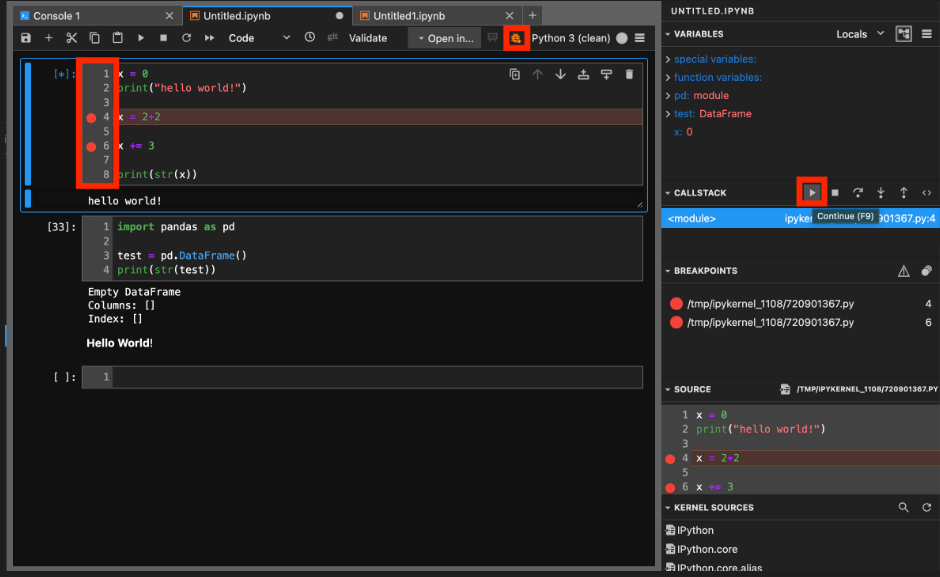The height and width of the screenshot is (577, 940).
Task: Close the Console 1 tab
Action: tap(169, 16)
